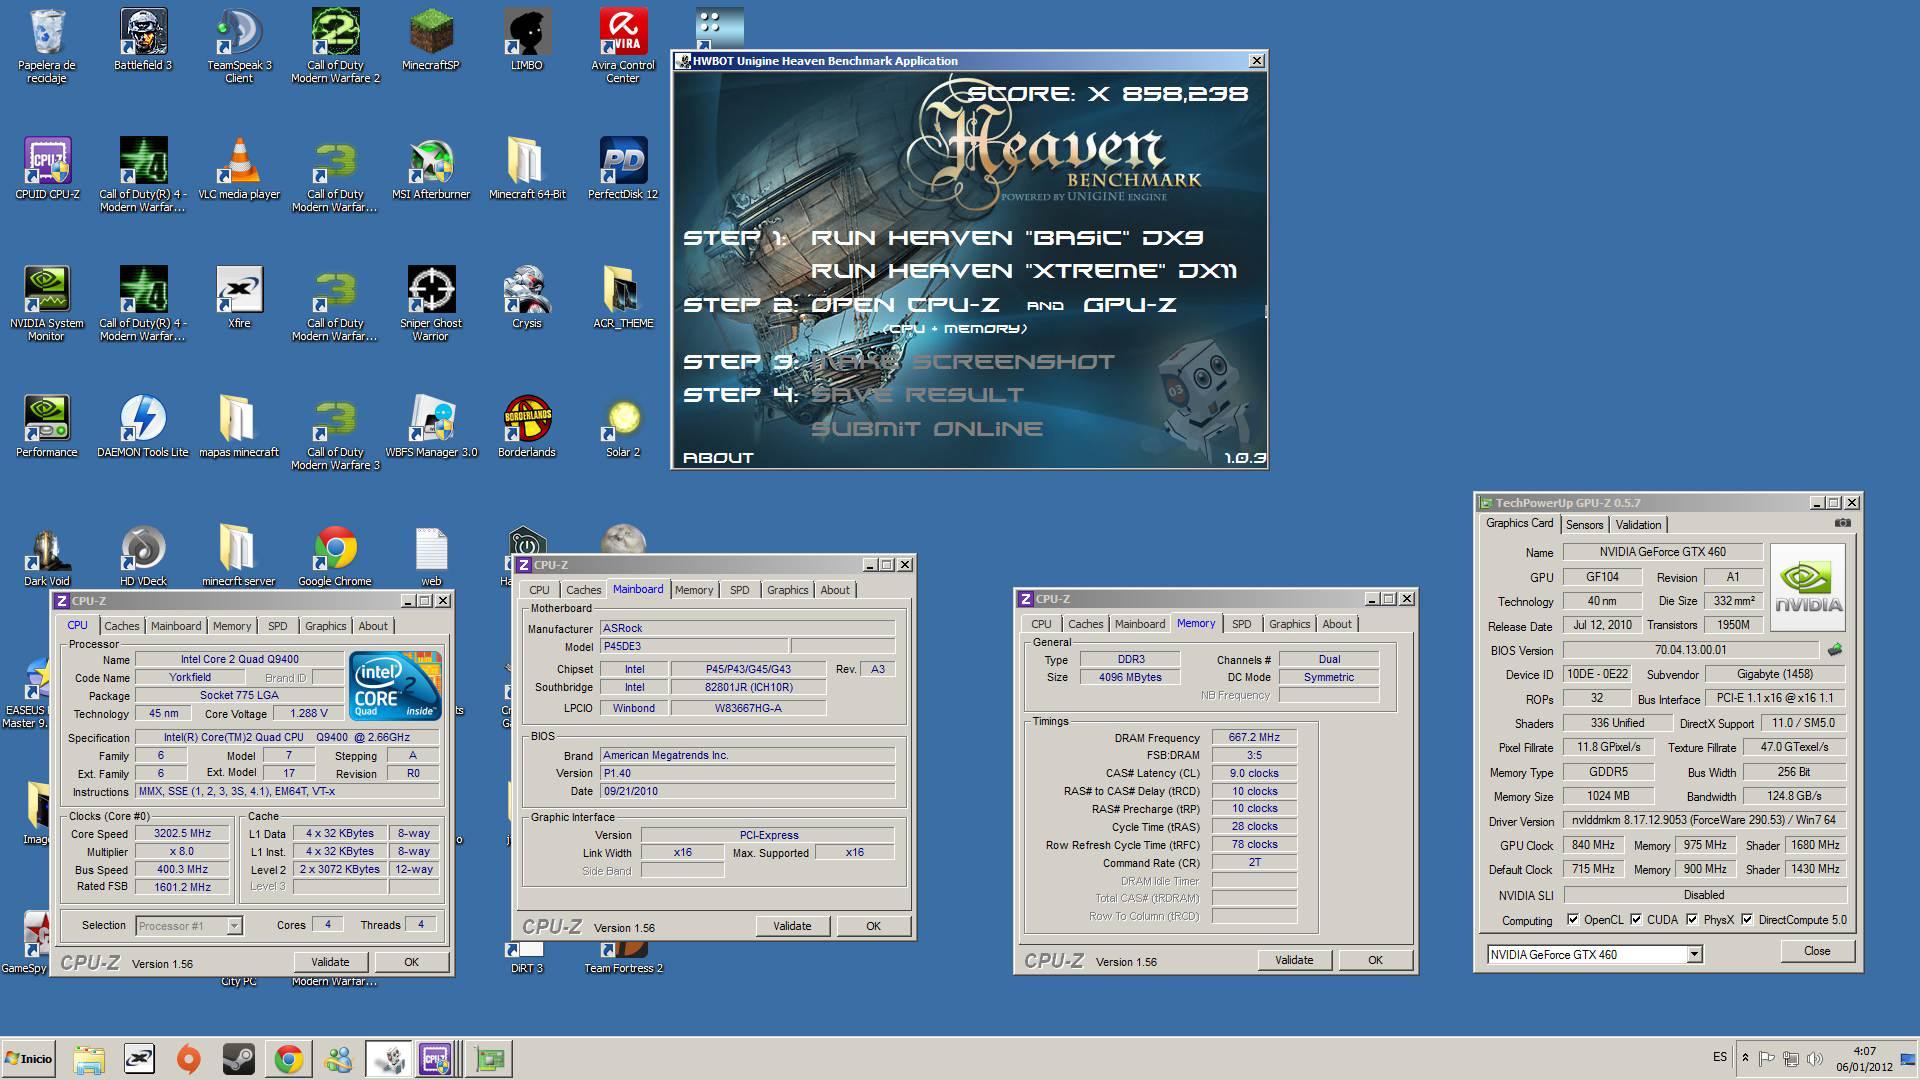Image resolution: width=1920 pixels, height=1080 pixels.
Task: Click the ES language indicator in taskbar
Action: 1720,1057
